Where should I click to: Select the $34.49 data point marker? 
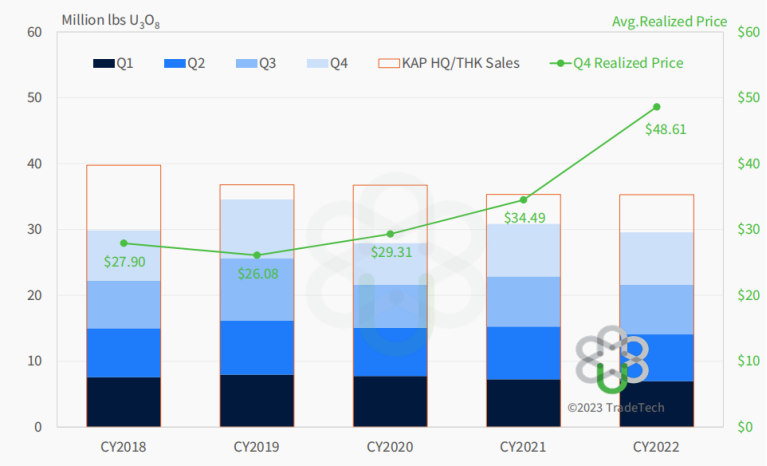[x=523, y=200]
